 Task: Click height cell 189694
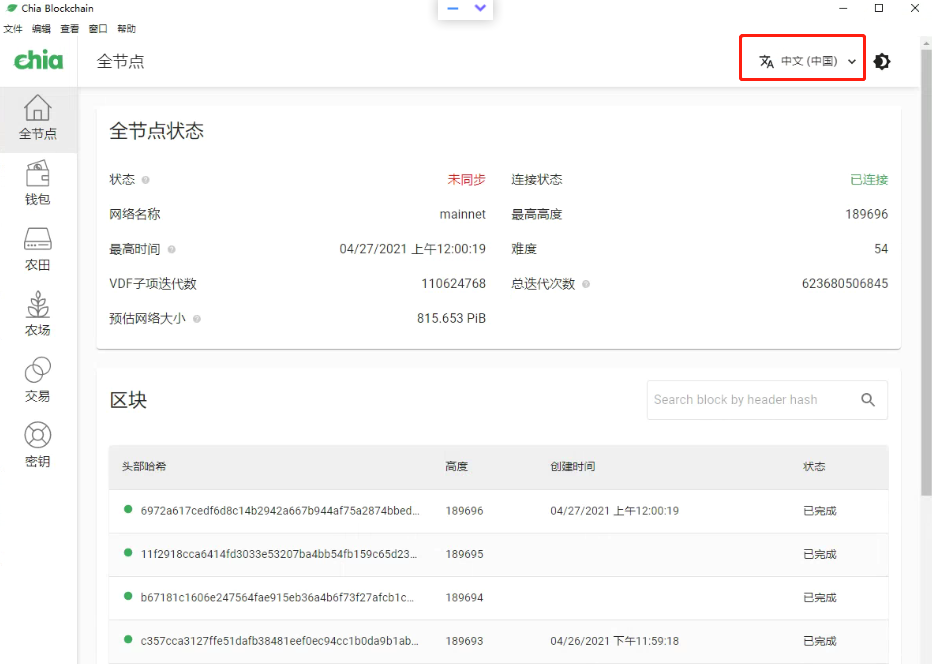464,598
